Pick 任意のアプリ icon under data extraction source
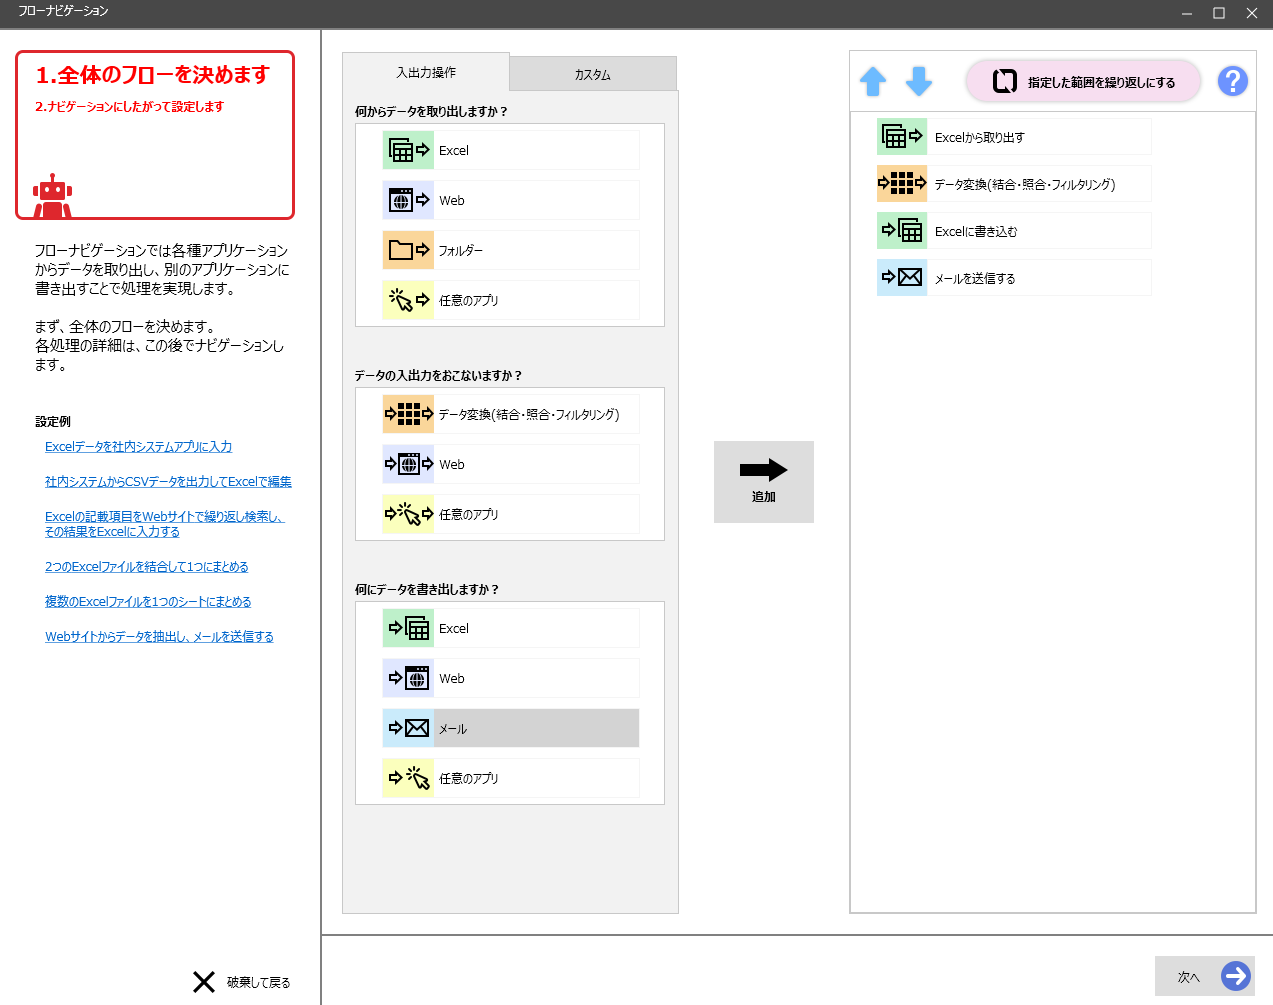Screen dimensions: 1273x1005 pos(408,300)
